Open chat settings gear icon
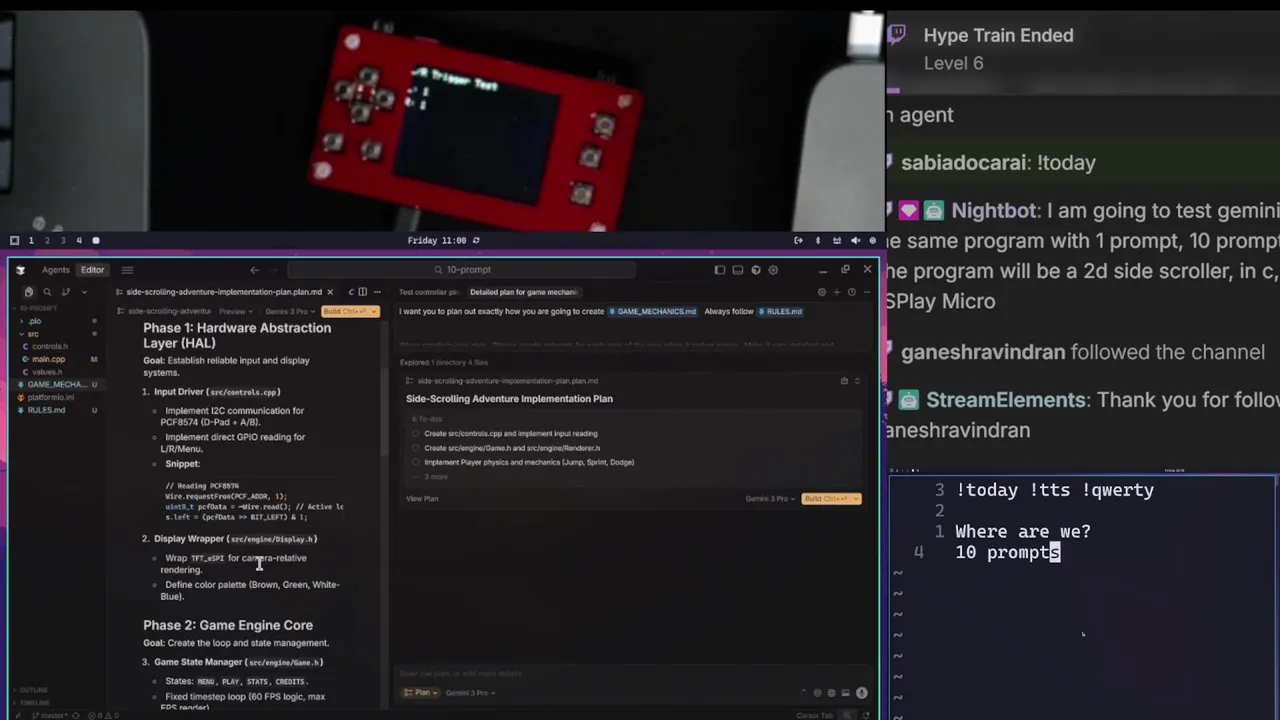 click(x=822, y=292)
